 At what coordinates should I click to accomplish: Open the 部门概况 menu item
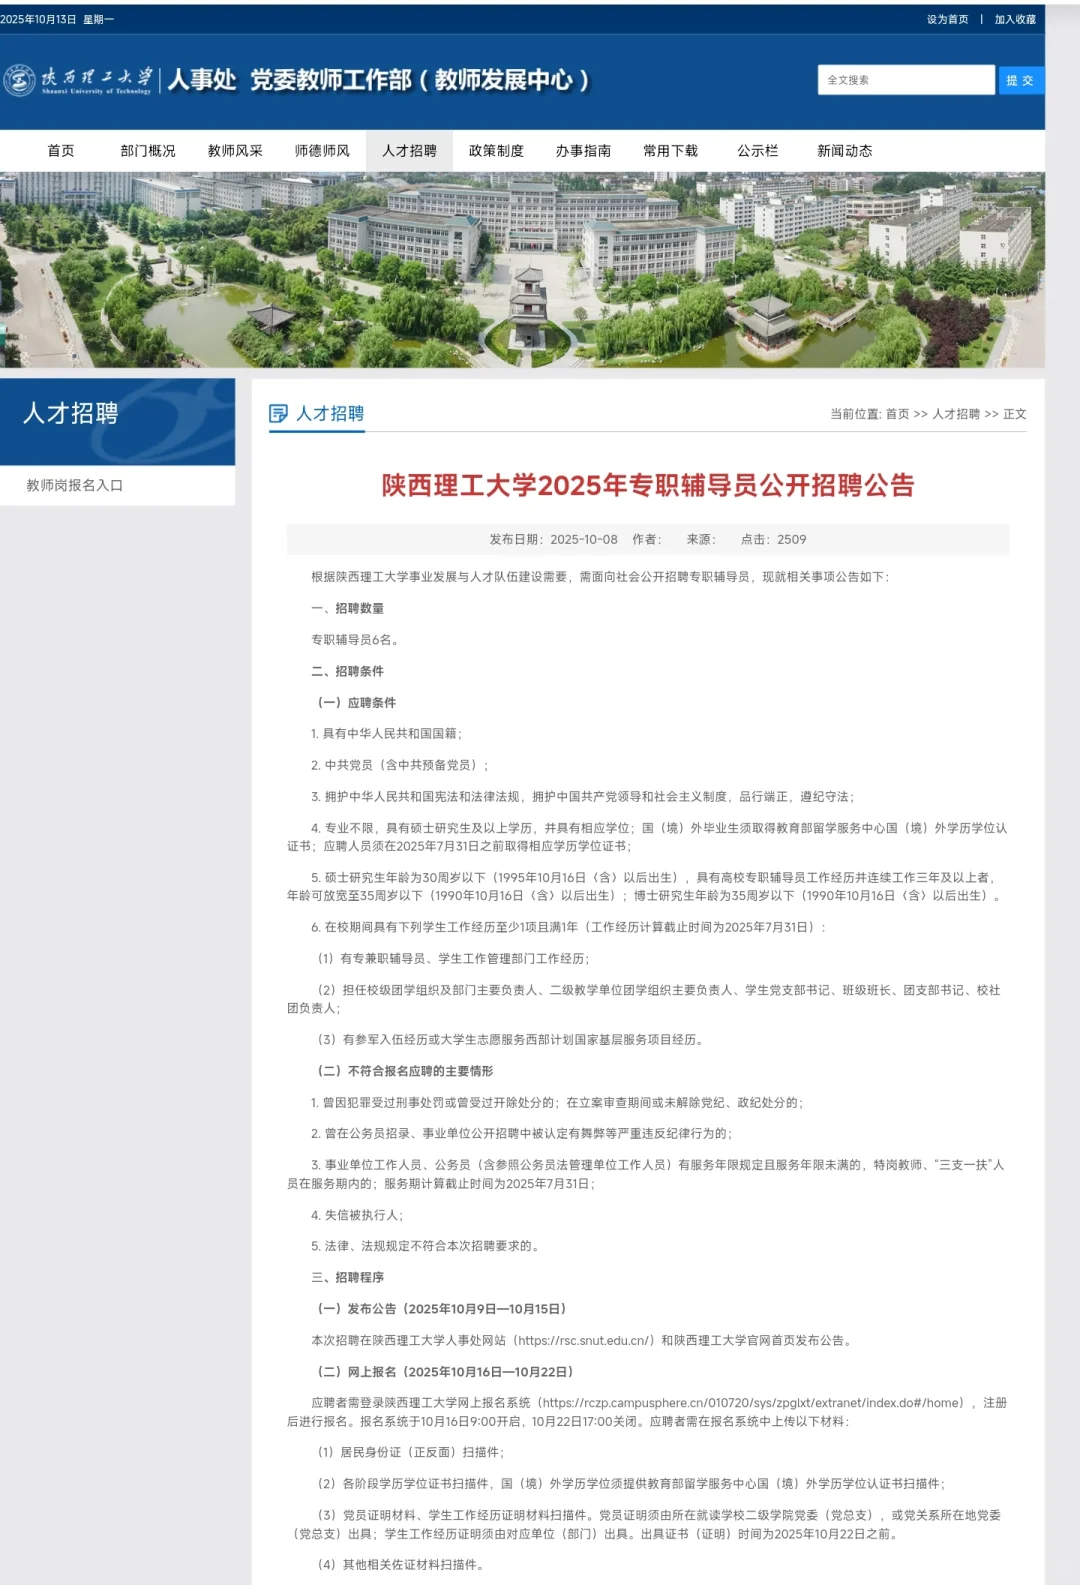[x=148, y=151]
